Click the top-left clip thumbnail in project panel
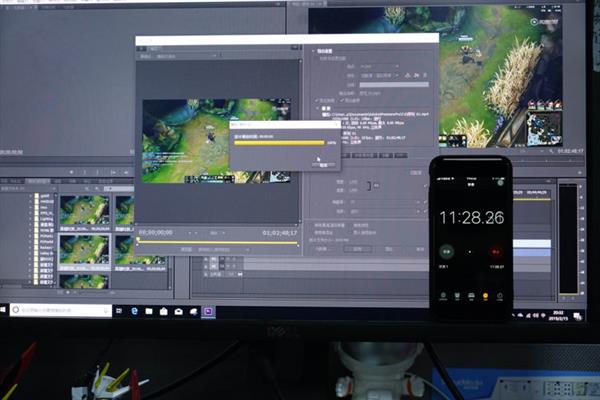 tap(84, 210)
